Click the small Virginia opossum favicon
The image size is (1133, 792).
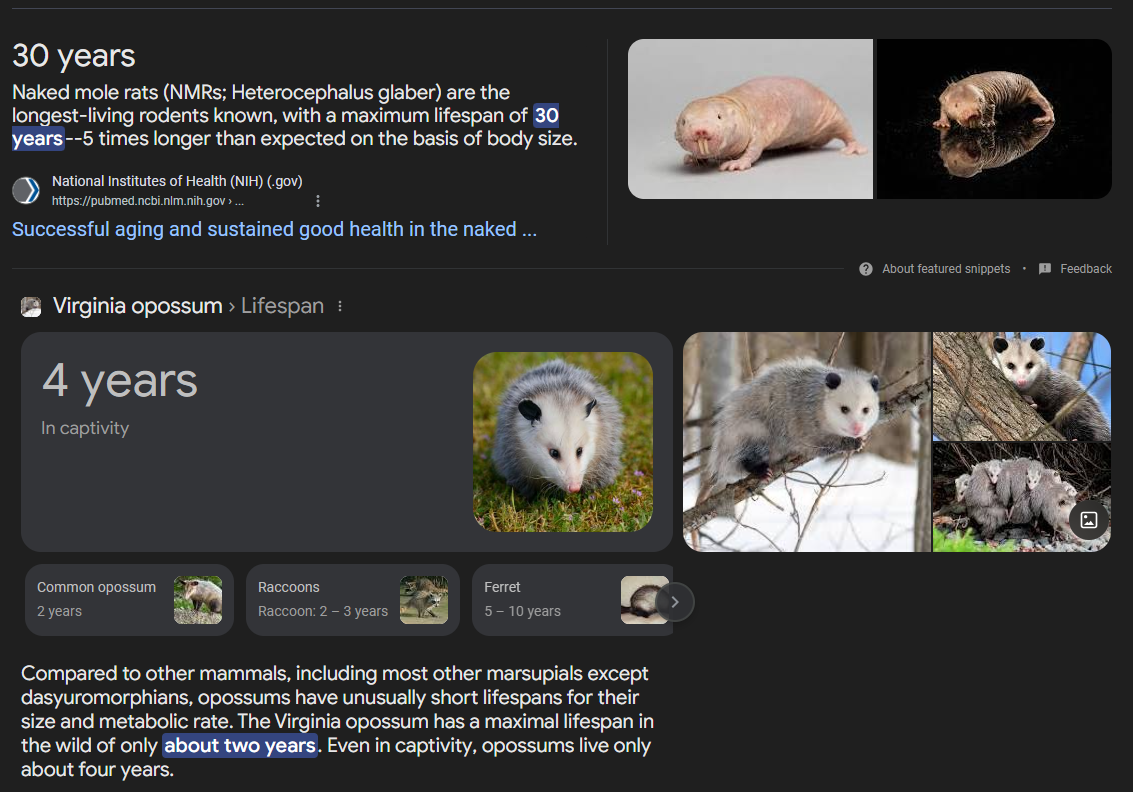click(x=31, y=307)
